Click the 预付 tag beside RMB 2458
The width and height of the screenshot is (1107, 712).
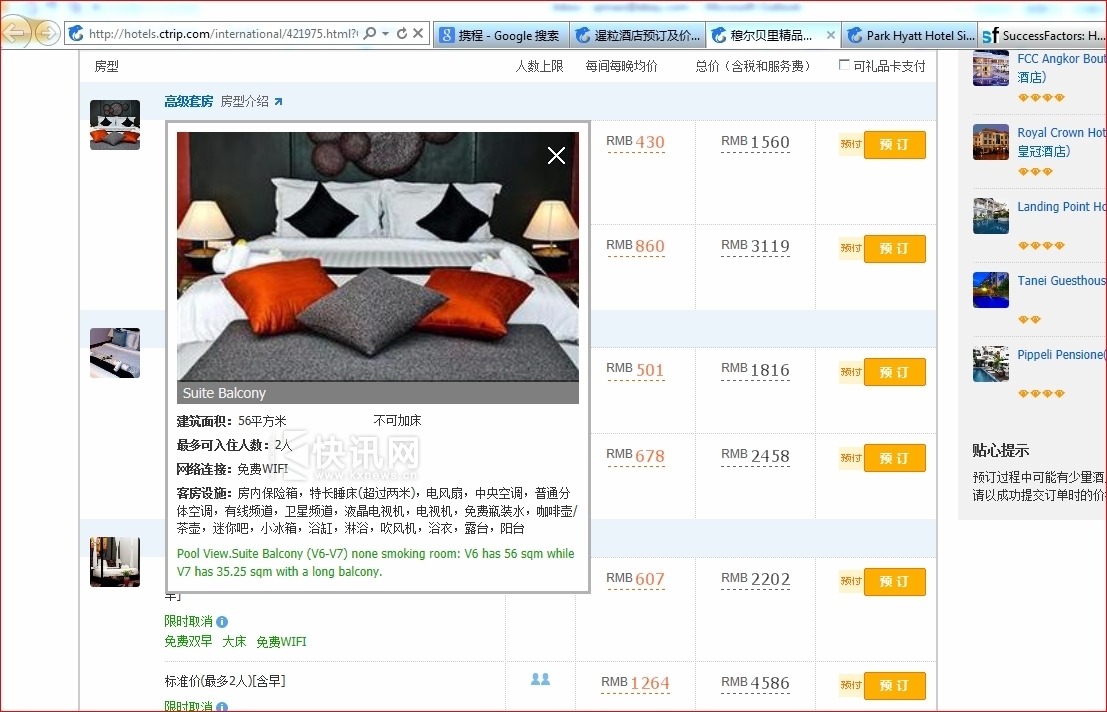pyautogui.click(x=851, y=458)
